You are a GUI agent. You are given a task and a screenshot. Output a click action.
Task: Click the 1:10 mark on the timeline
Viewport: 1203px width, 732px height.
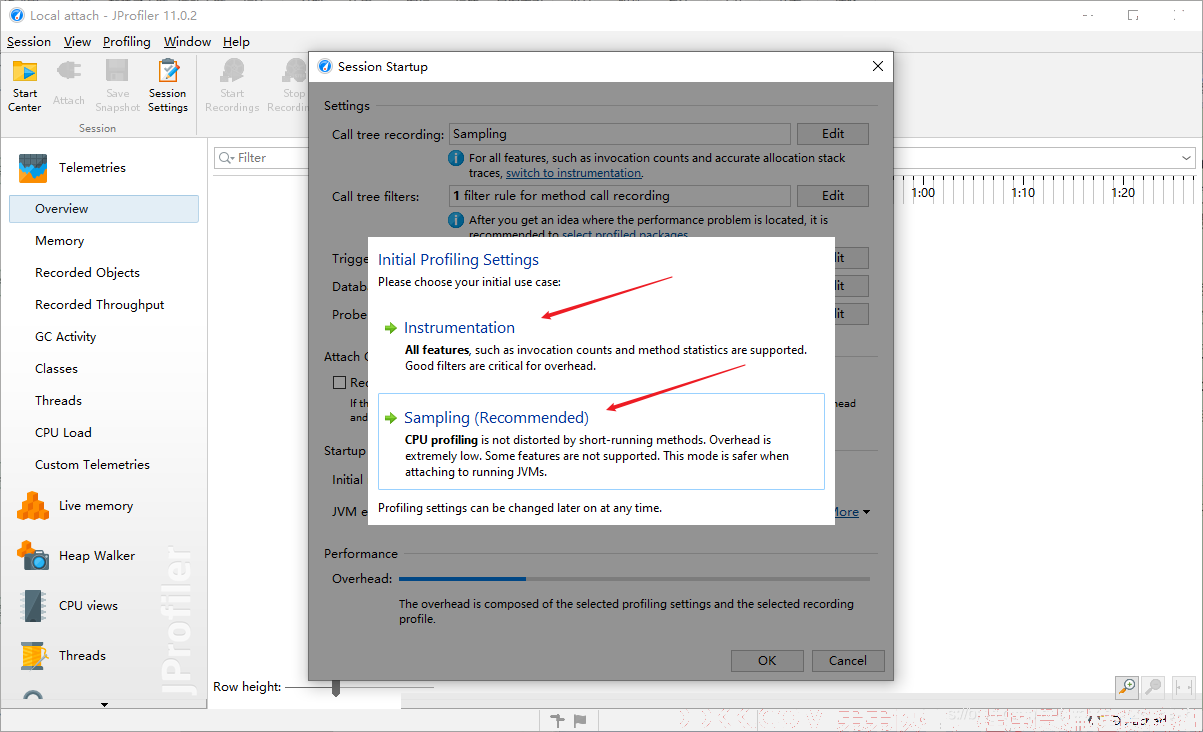1023,193
